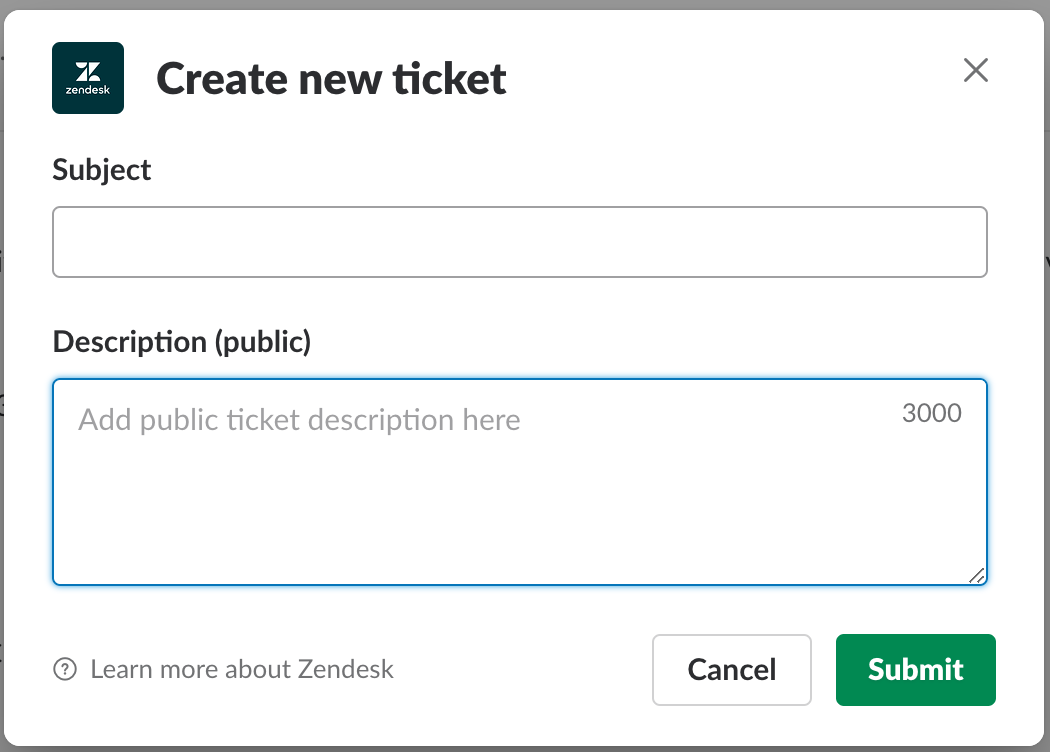1050x752 pixels.
Task: Submit the new ticket
Action: 915,670
